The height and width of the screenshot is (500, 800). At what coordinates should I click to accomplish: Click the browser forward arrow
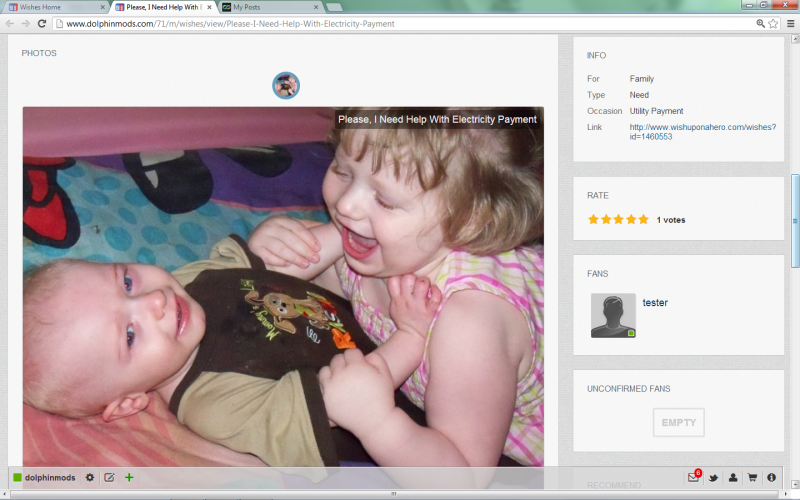[x=26, y=23]
